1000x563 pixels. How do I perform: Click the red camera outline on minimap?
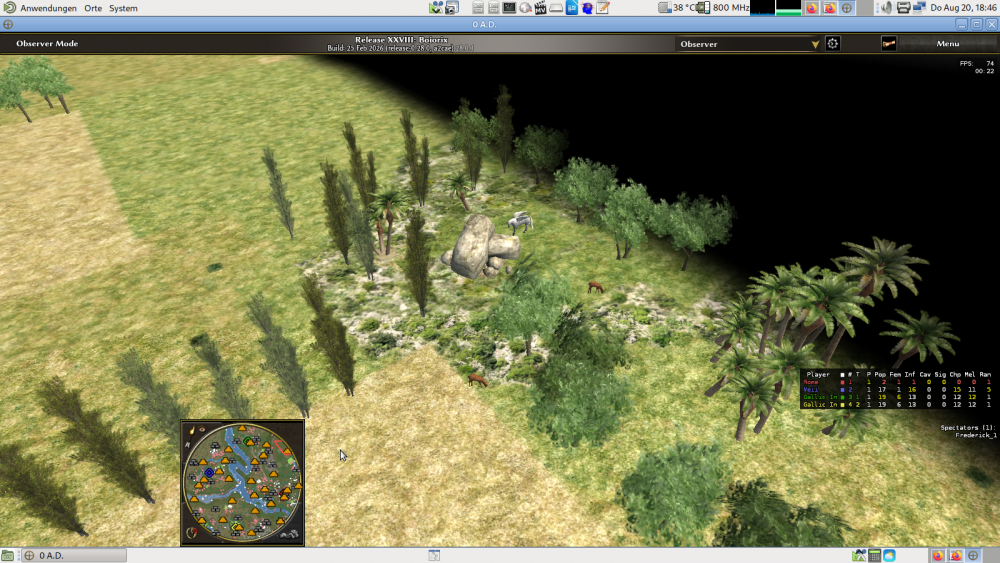285,448
